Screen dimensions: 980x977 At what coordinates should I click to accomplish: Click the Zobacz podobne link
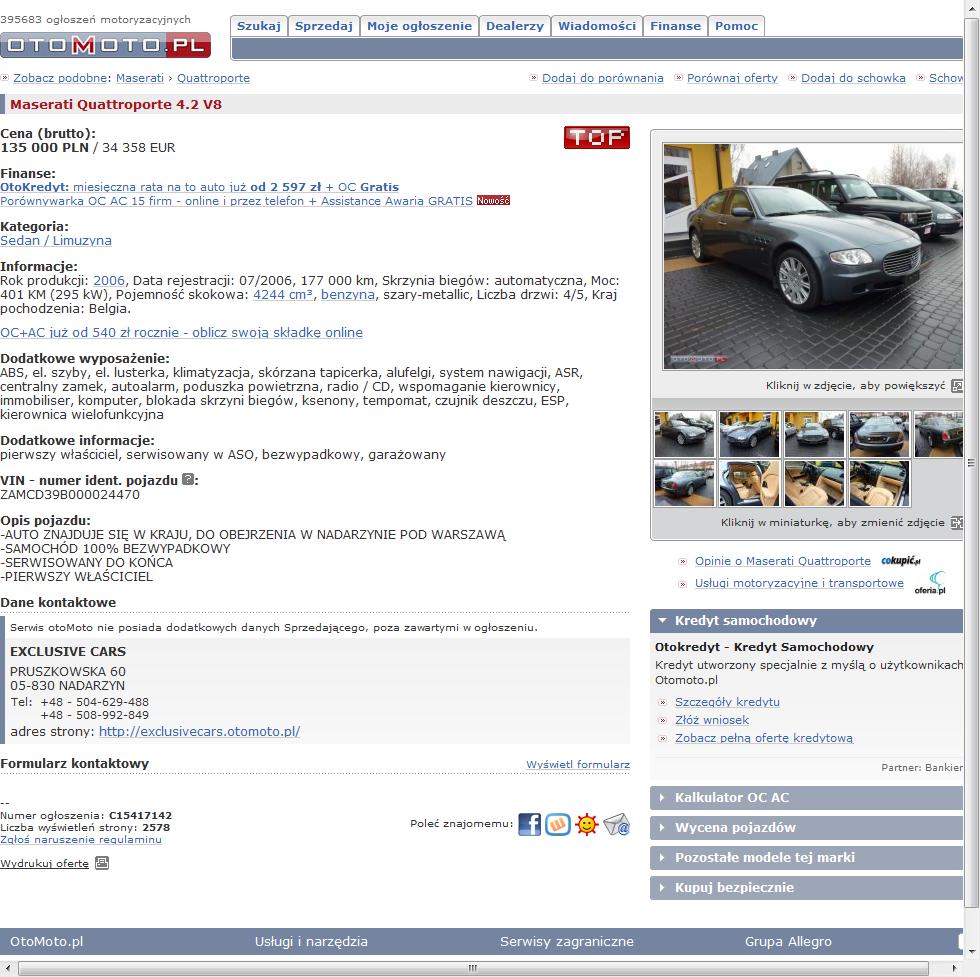coord(60,78)
